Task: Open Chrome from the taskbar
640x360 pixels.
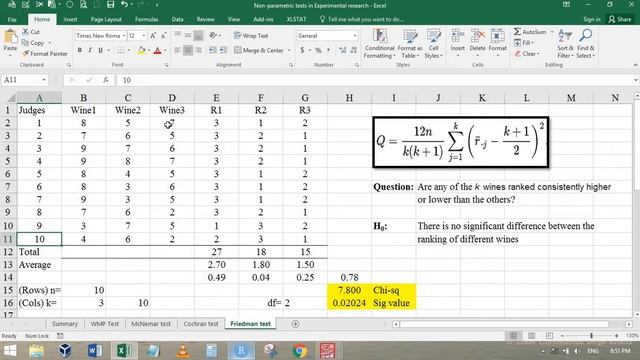Action: (300, 351)
